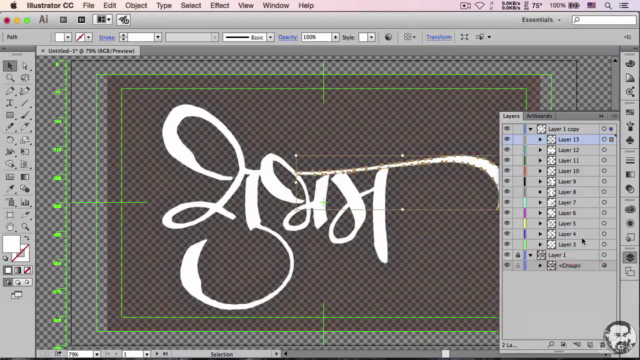Open the Opacity value dropdown arrow
The image size is (640, 360).
click(336, 37)
